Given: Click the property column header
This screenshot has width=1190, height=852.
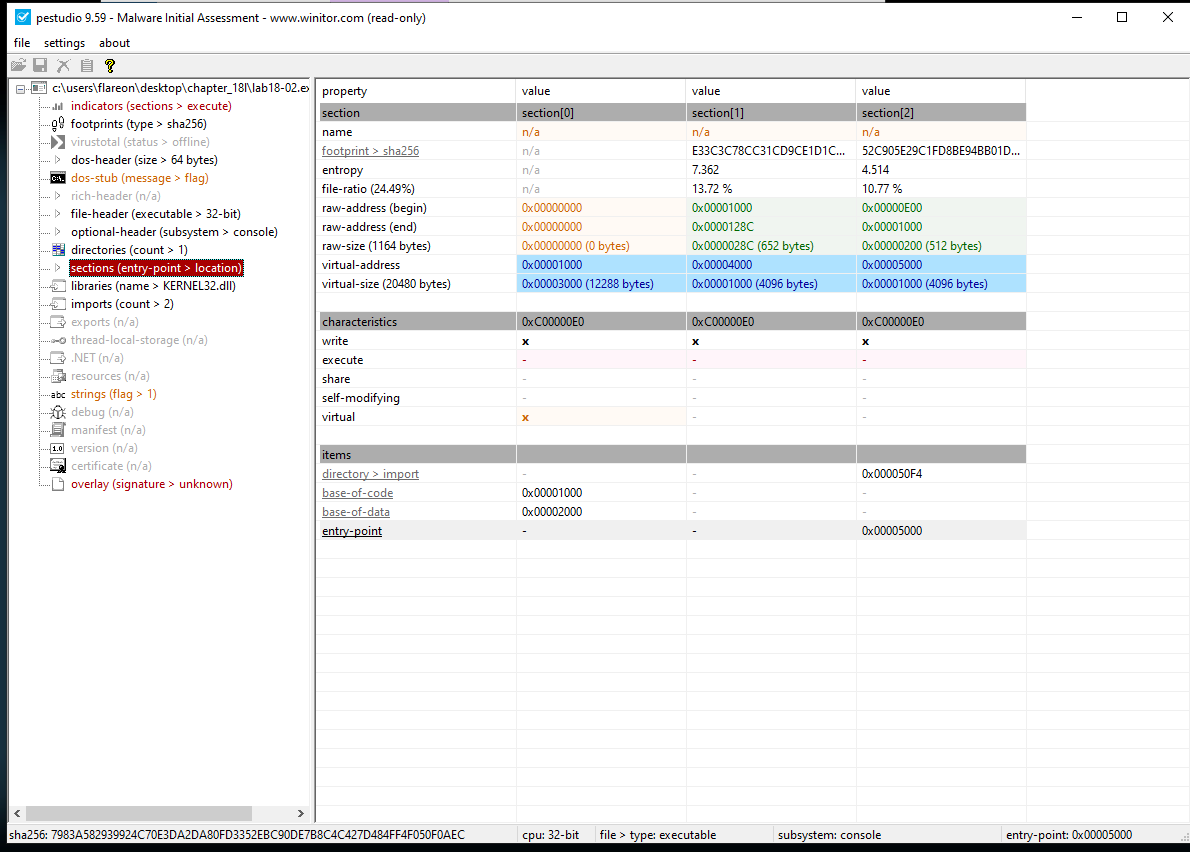Looking at the screenshot, I should (417, 91).
